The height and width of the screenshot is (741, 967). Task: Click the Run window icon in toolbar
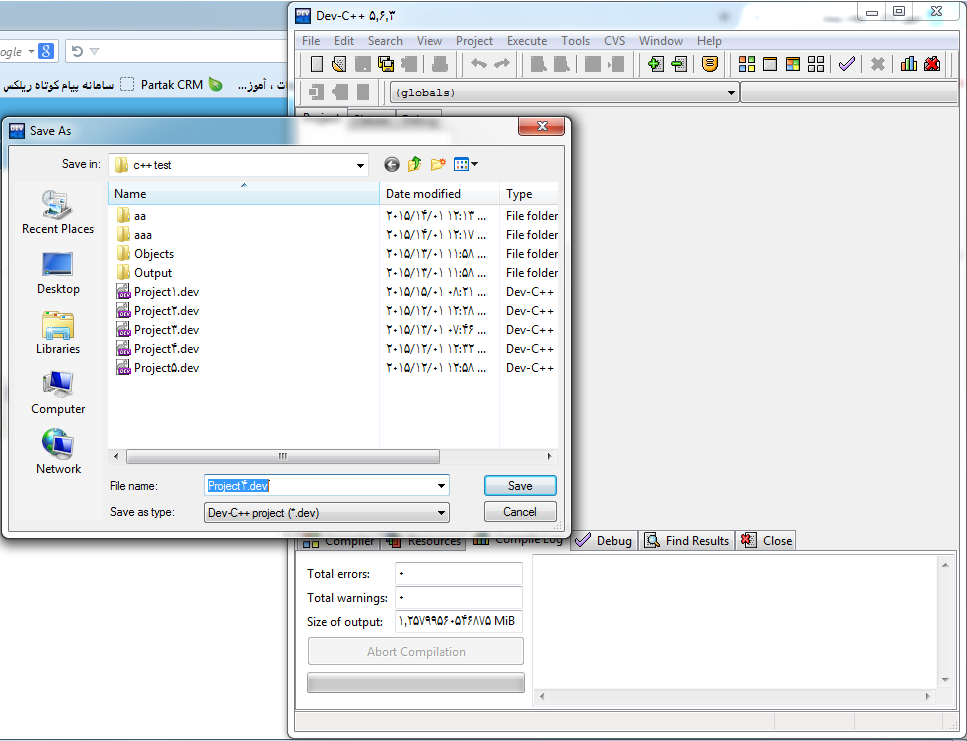[x=770, y=63]
